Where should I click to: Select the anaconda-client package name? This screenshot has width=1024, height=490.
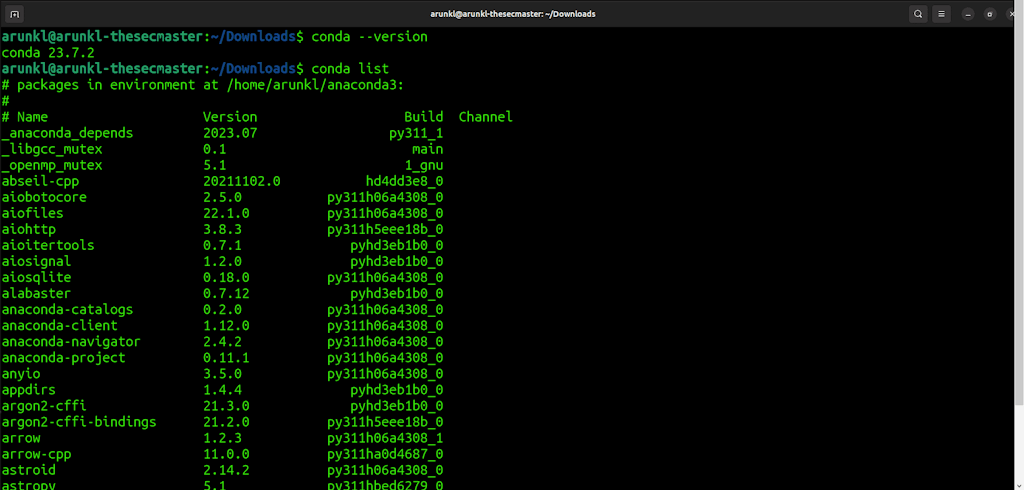pos(59,325)
